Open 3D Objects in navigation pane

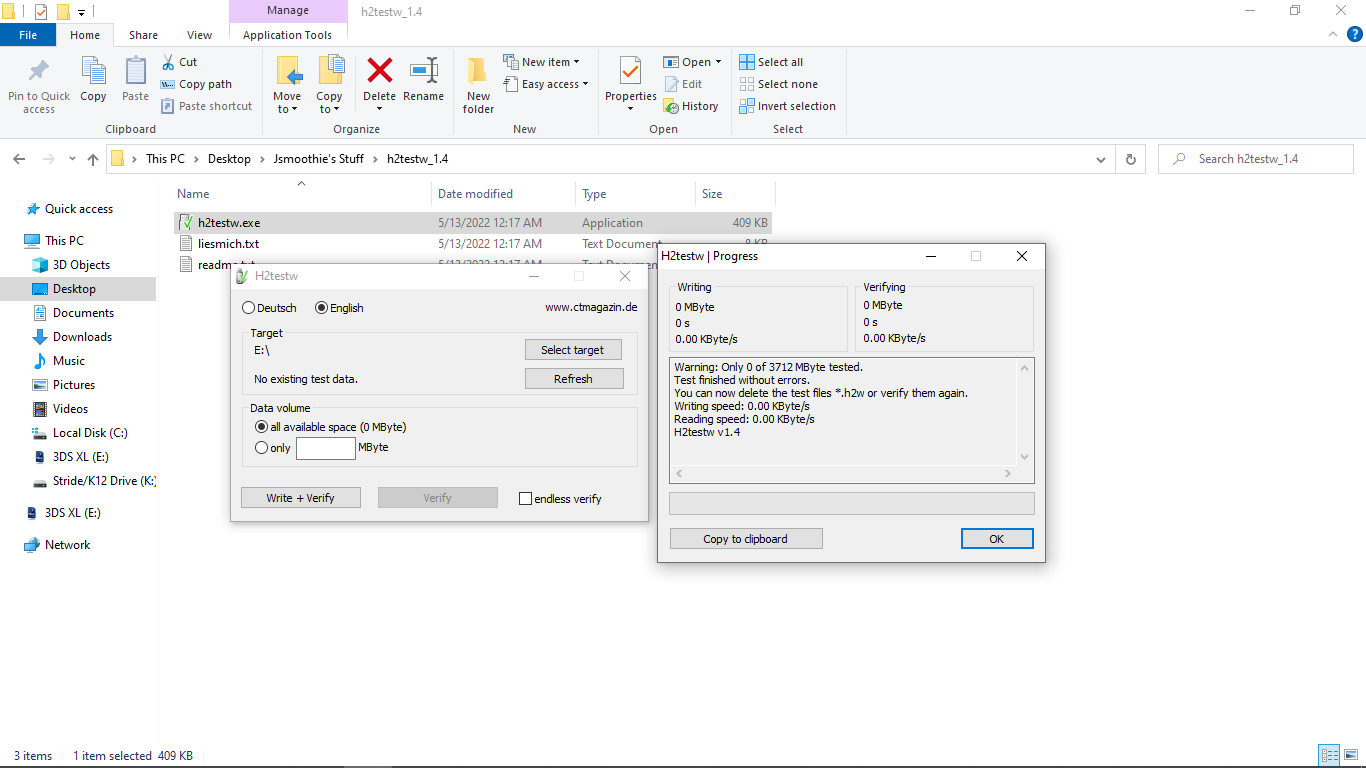pos(81,265)
